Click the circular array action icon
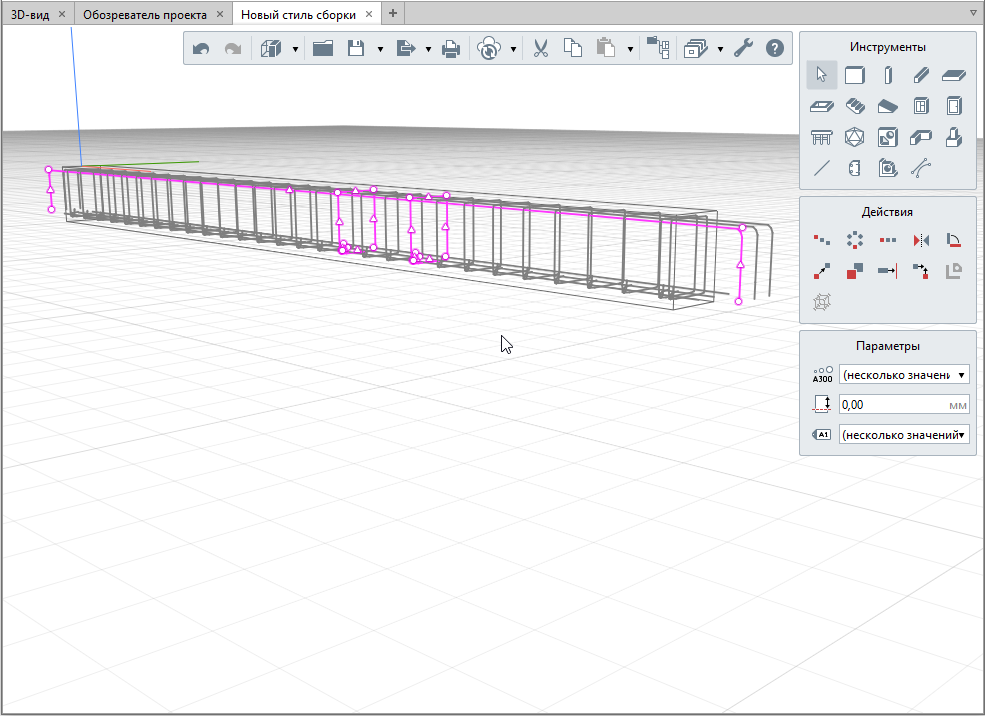The height and width of the screenshot is (716, 985). click(x=855, y=240)
